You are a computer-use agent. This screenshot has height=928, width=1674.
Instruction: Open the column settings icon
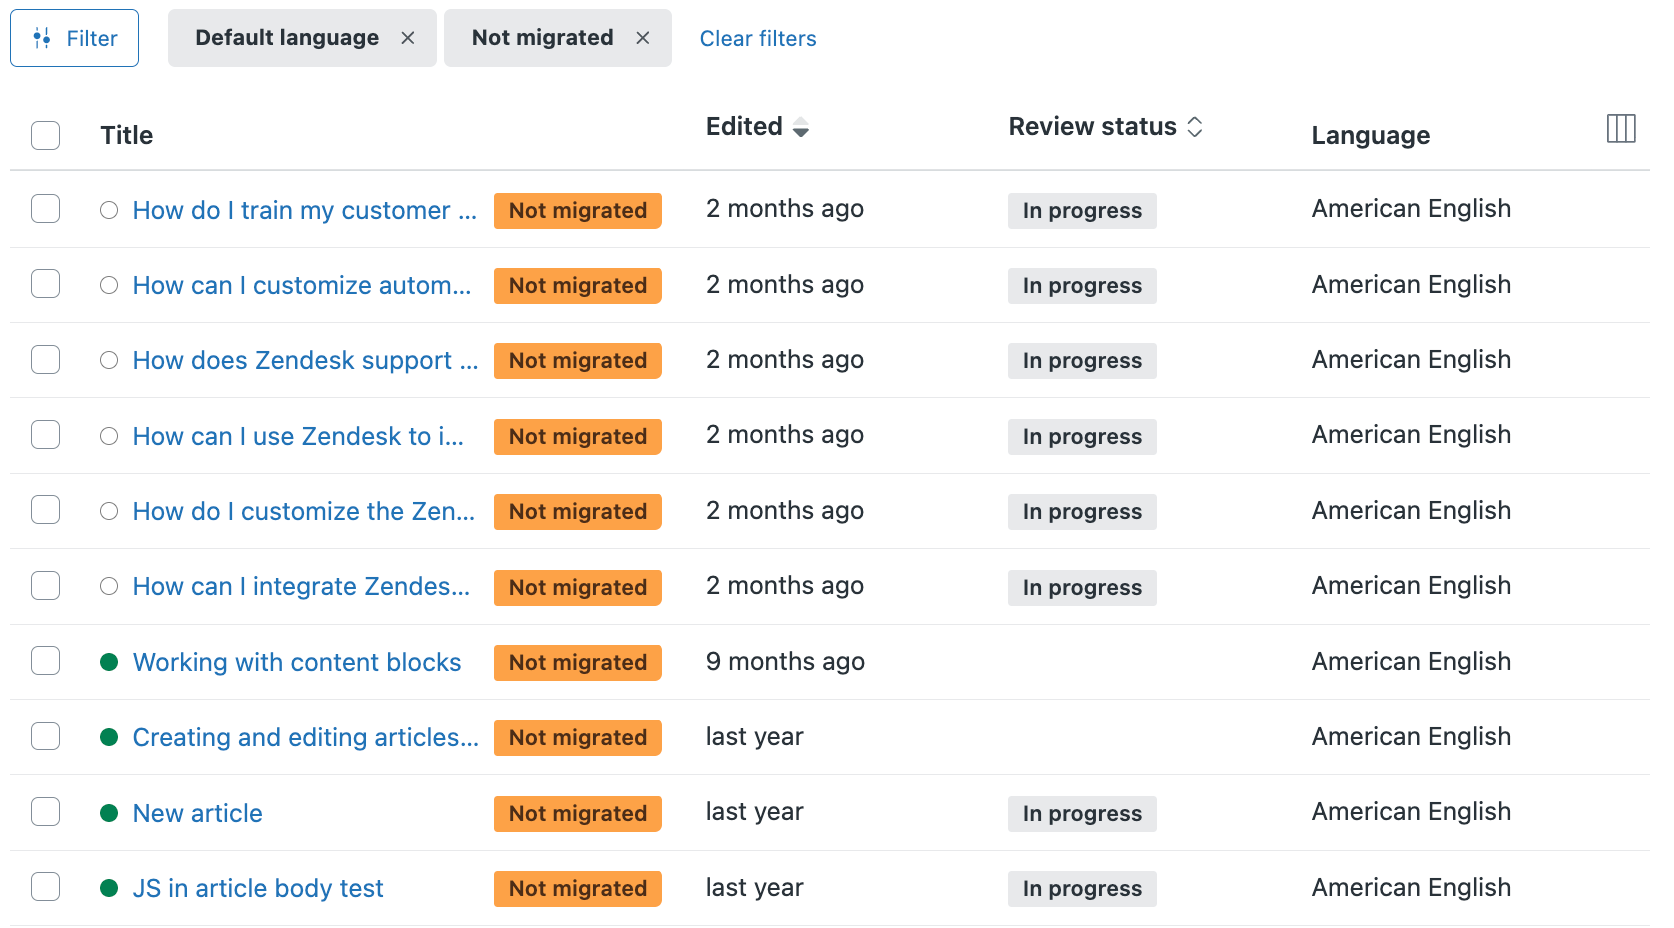1620,129
